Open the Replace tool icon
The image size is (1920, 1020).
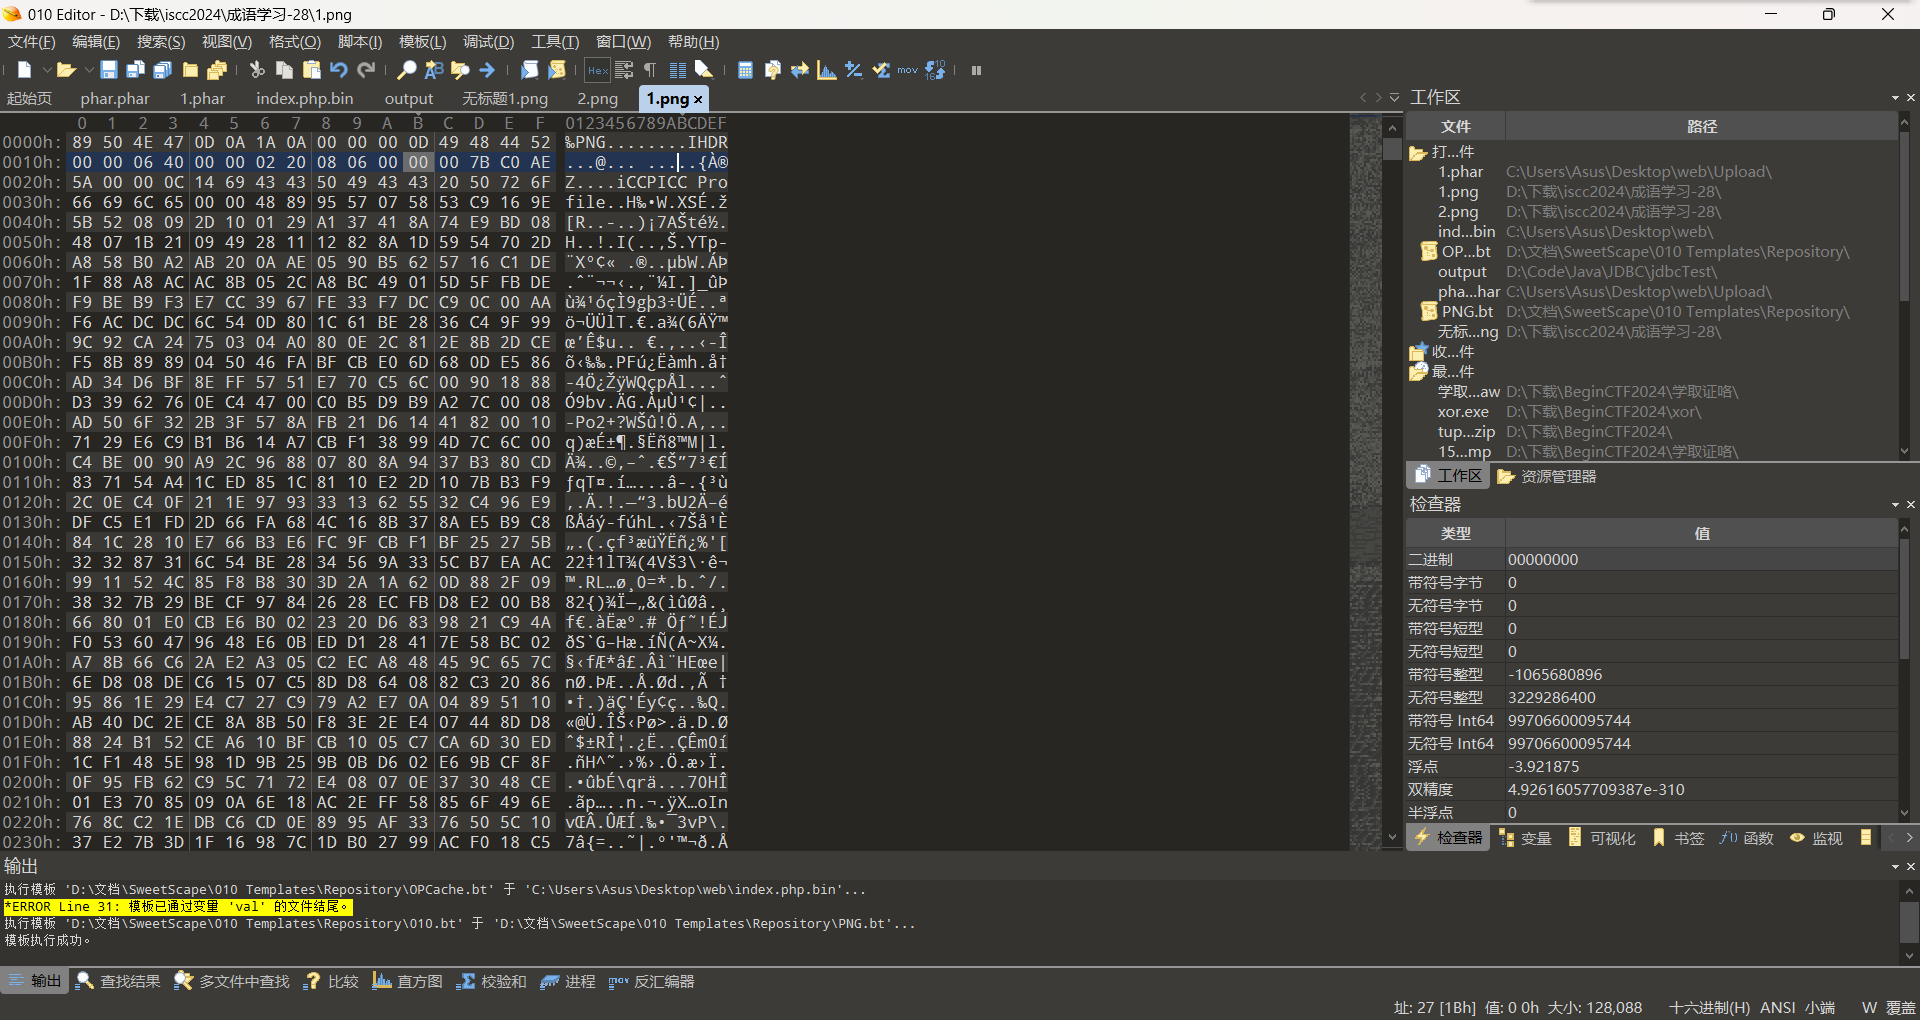tap(433, 70)
